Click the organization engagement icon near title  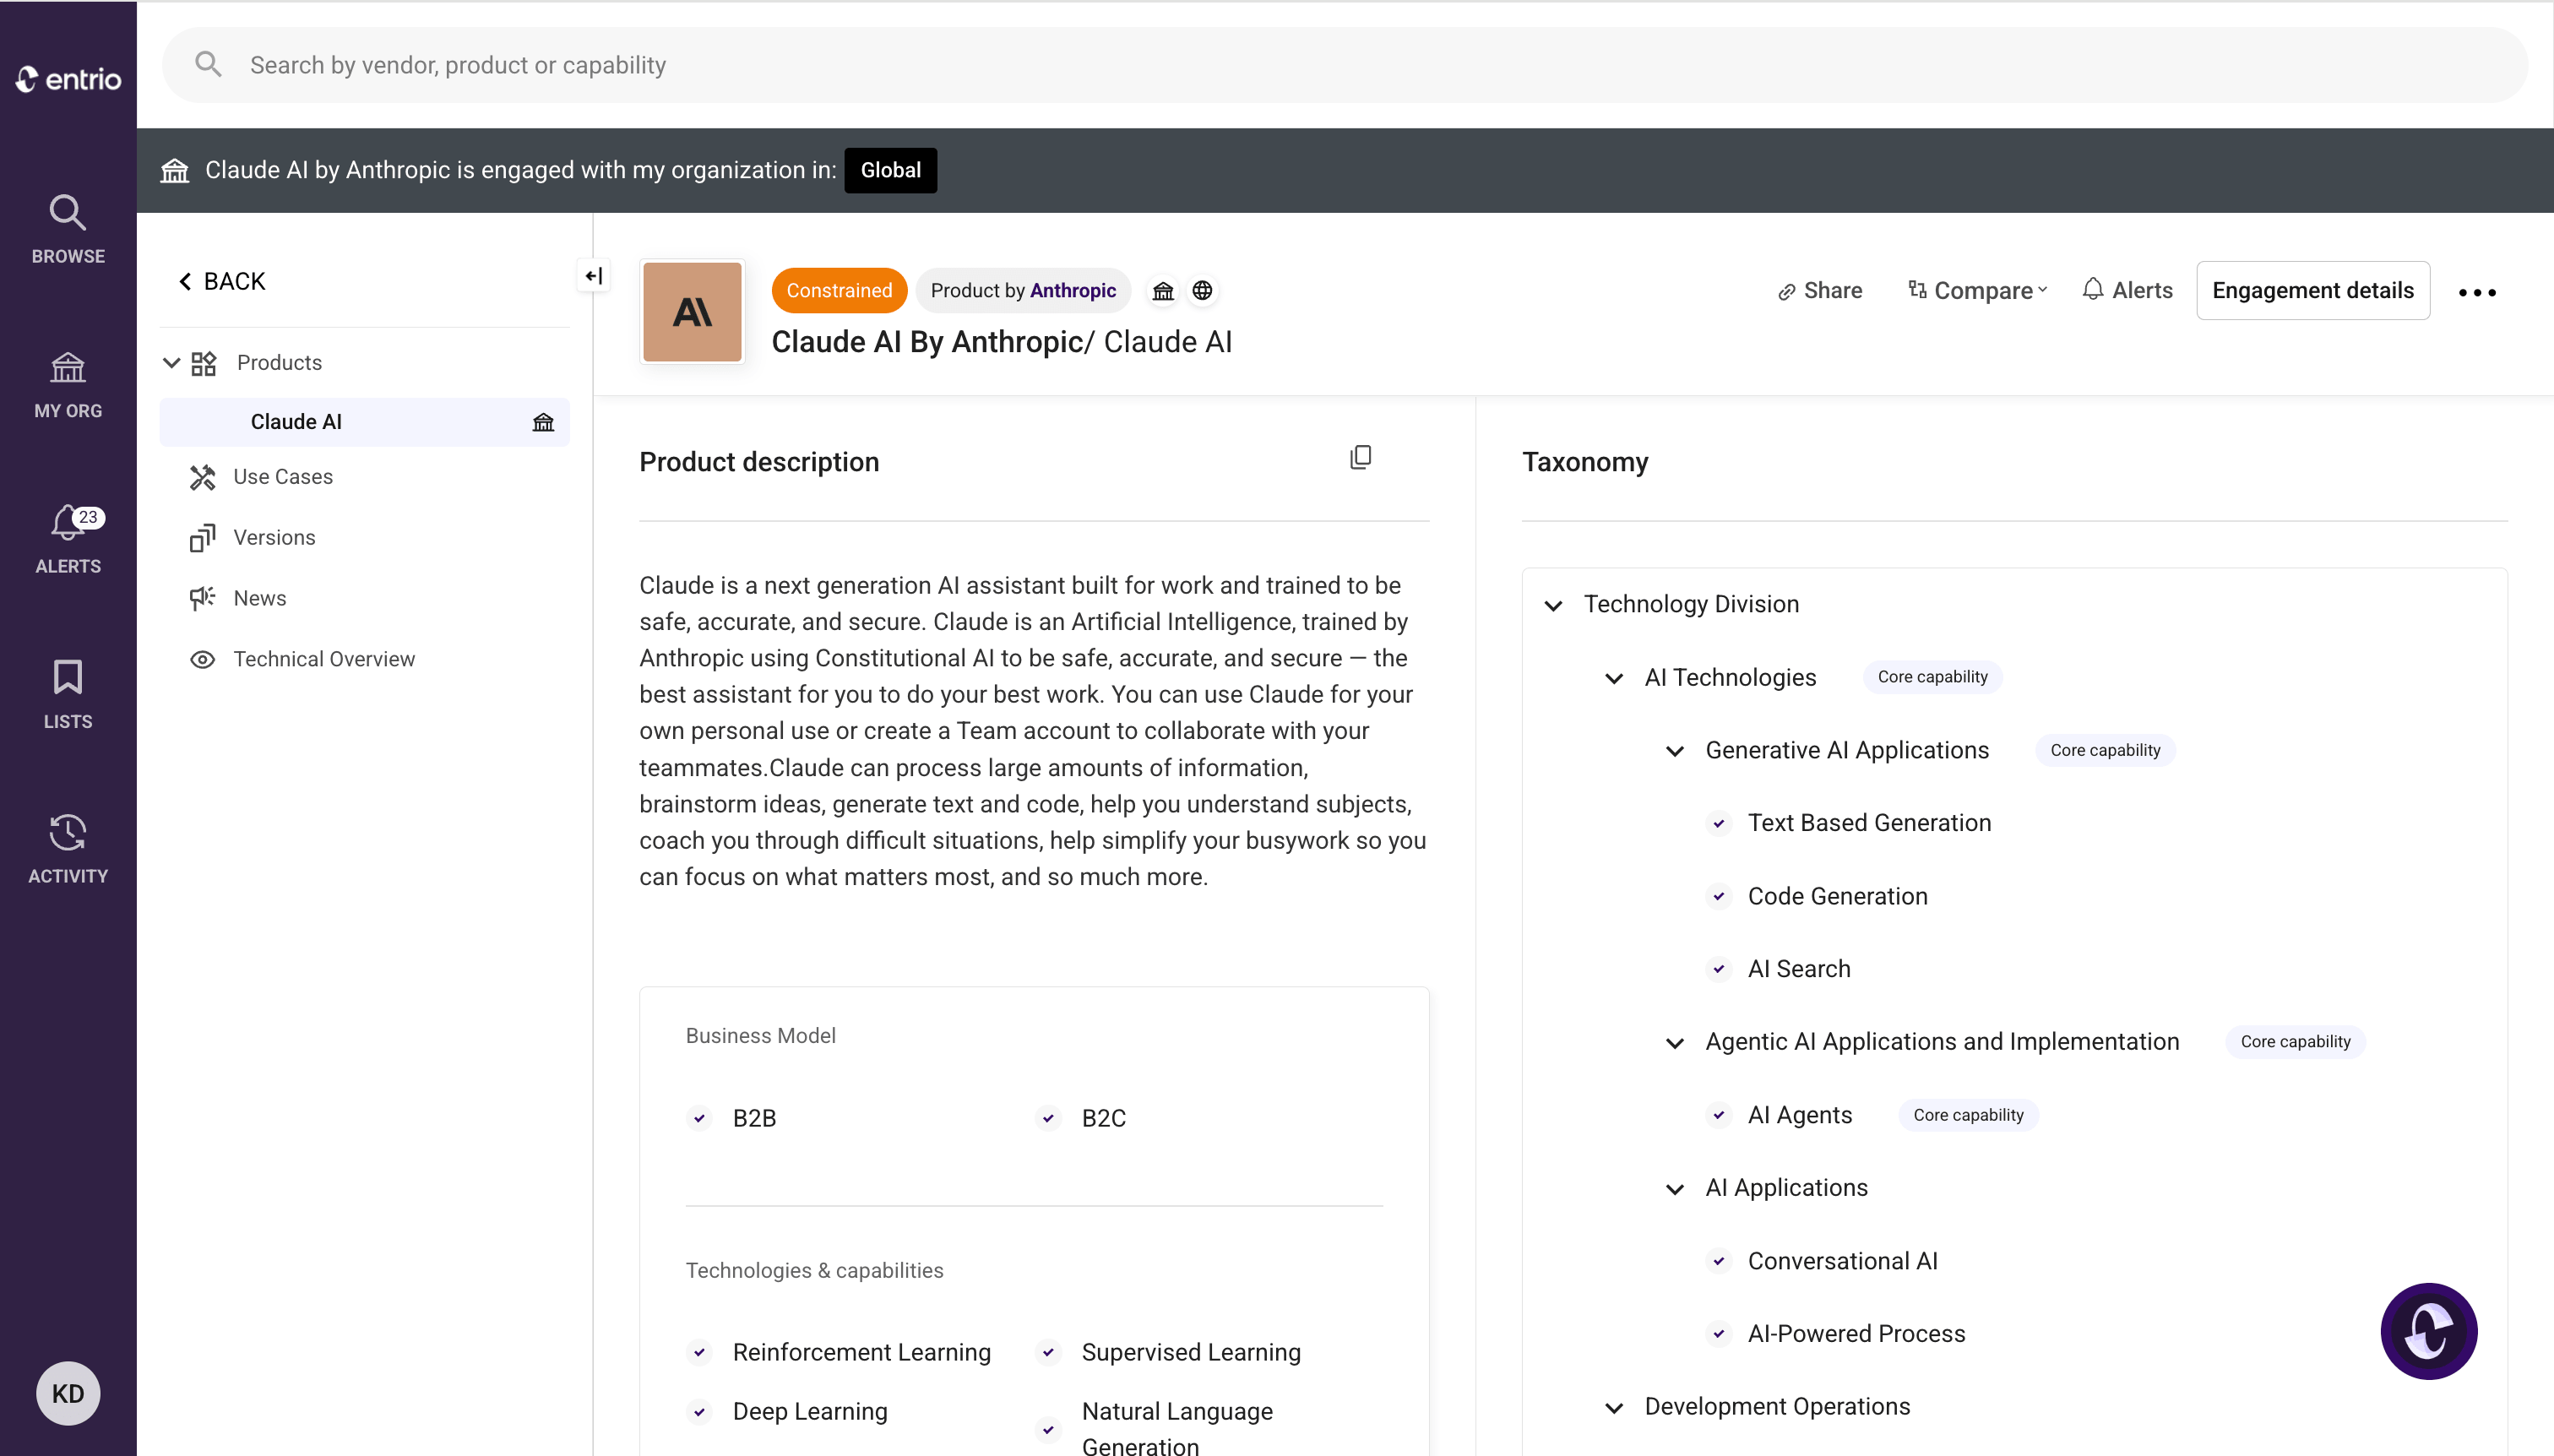click(1163, 291)
